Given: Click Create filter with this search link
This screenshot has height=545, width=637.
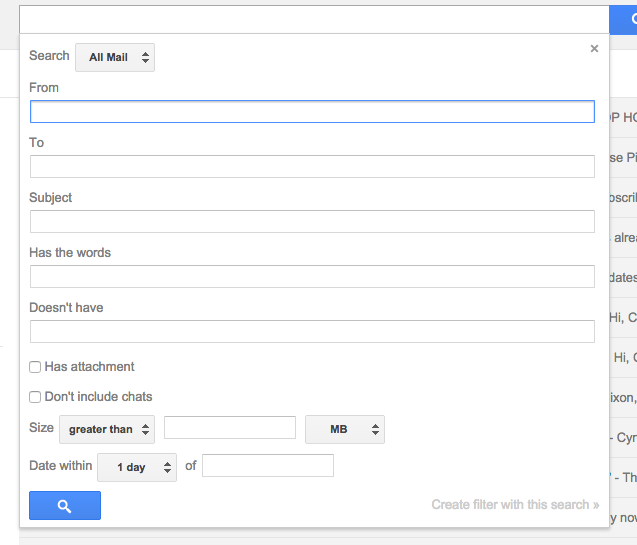Looking at the screenshot, I should pyautogui.click(x=515, y=504).
